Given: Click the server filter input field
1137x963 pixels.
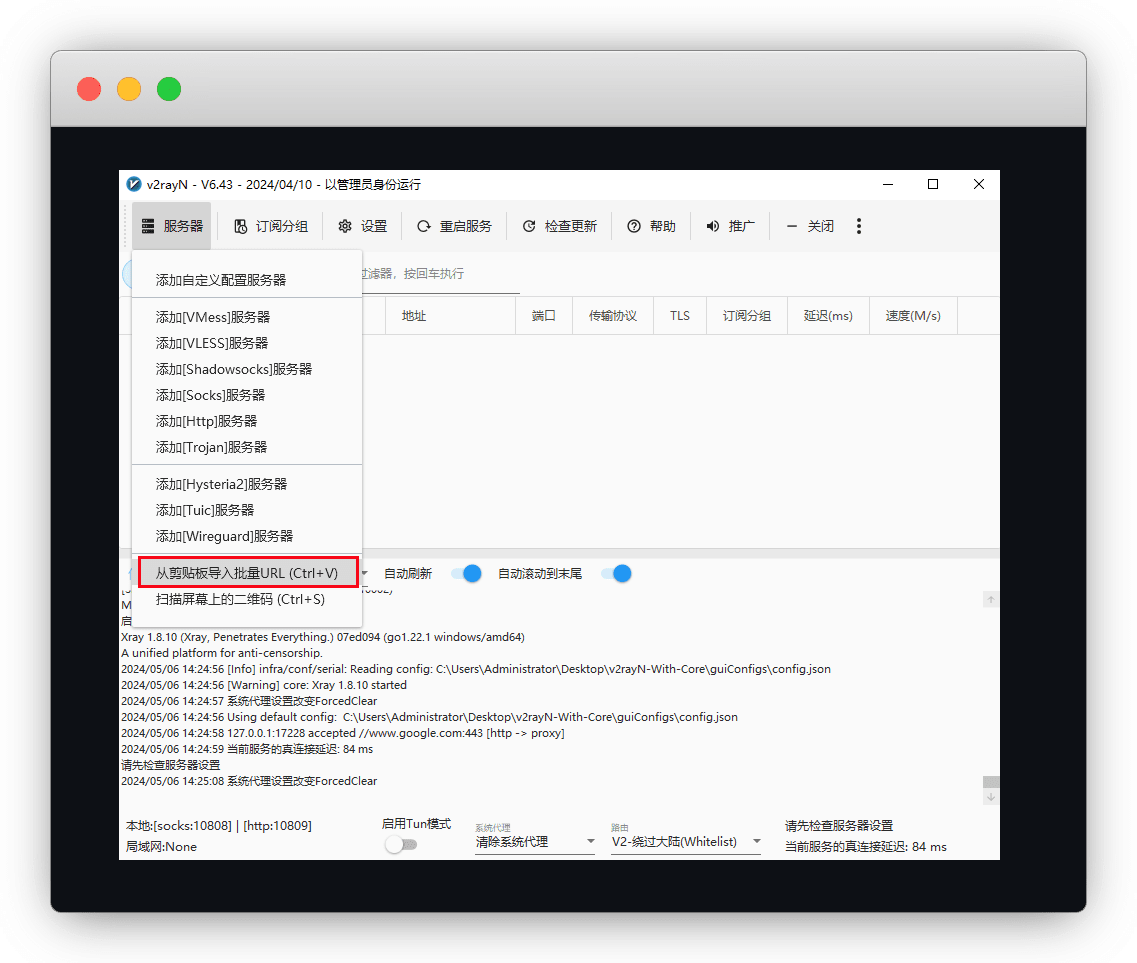Looking at the screenshot, I should click(440, 274).
